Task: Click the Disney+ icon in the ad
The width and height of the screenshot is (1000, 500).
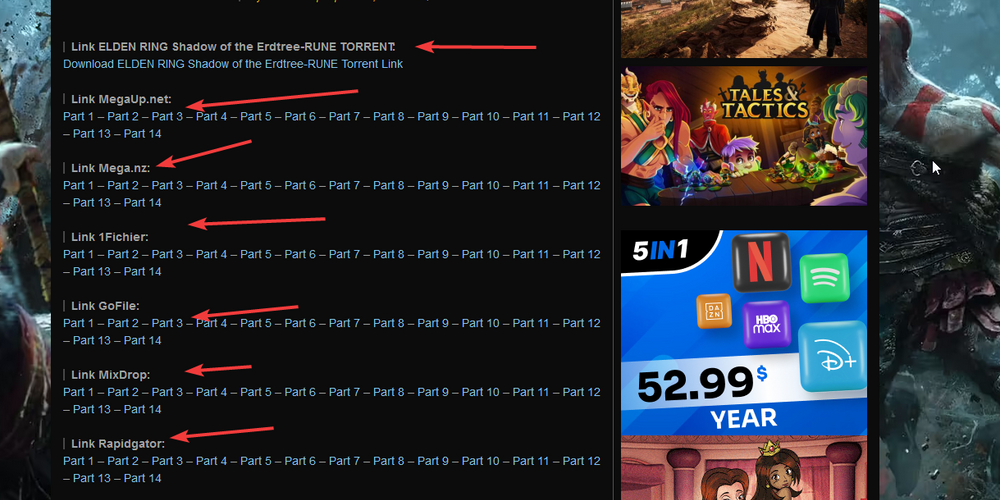Action: click(x=832, y=357)
